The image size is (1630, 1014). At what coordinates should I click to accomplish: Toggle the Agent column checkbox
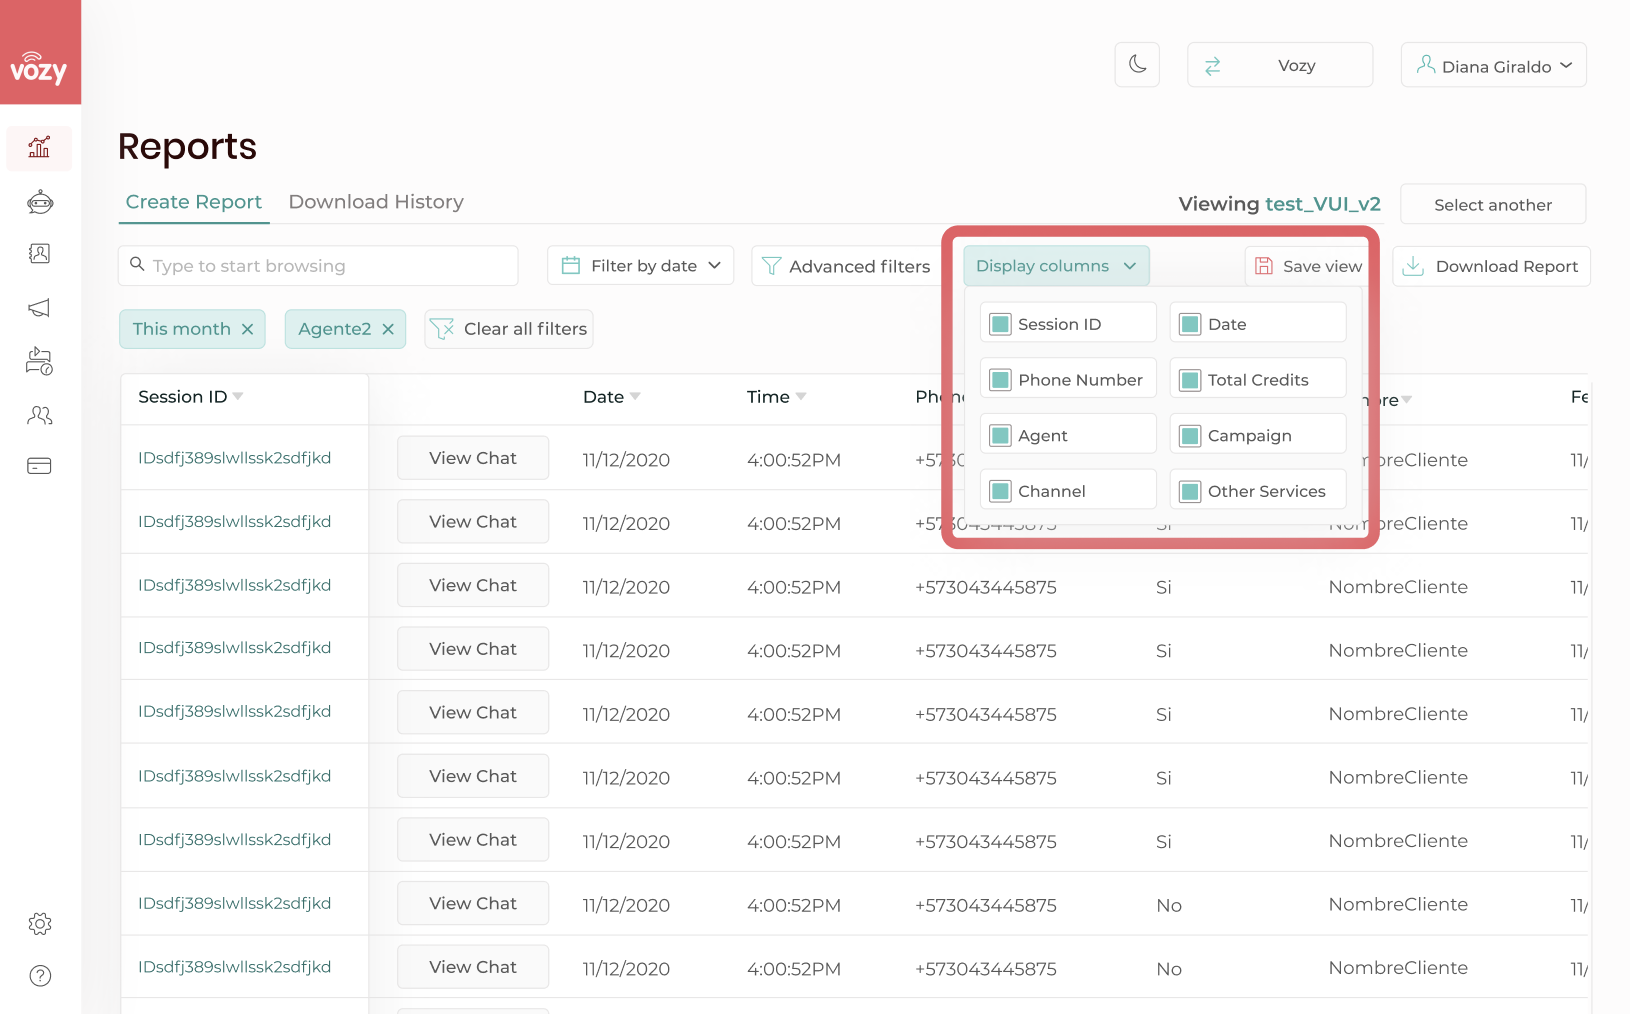click(1000, 436)
